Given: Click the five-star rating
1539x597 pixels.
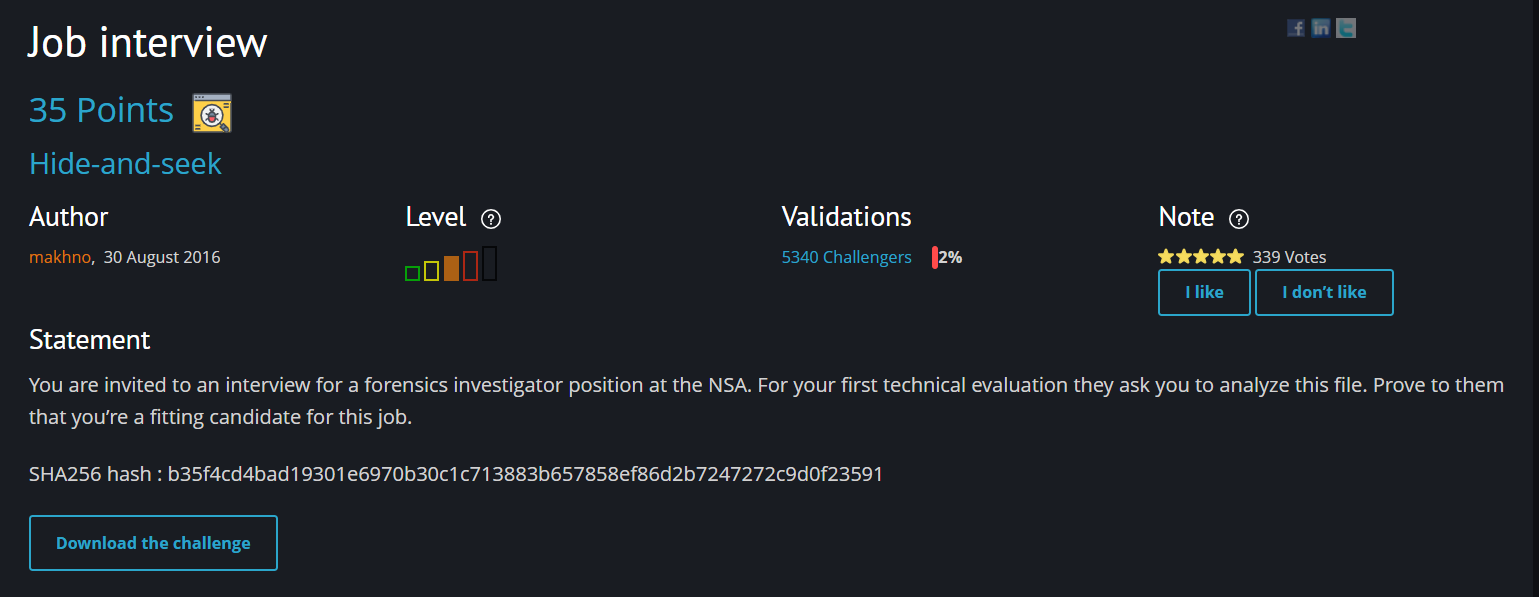Looking at the screenshot, I should point(1201,257).
